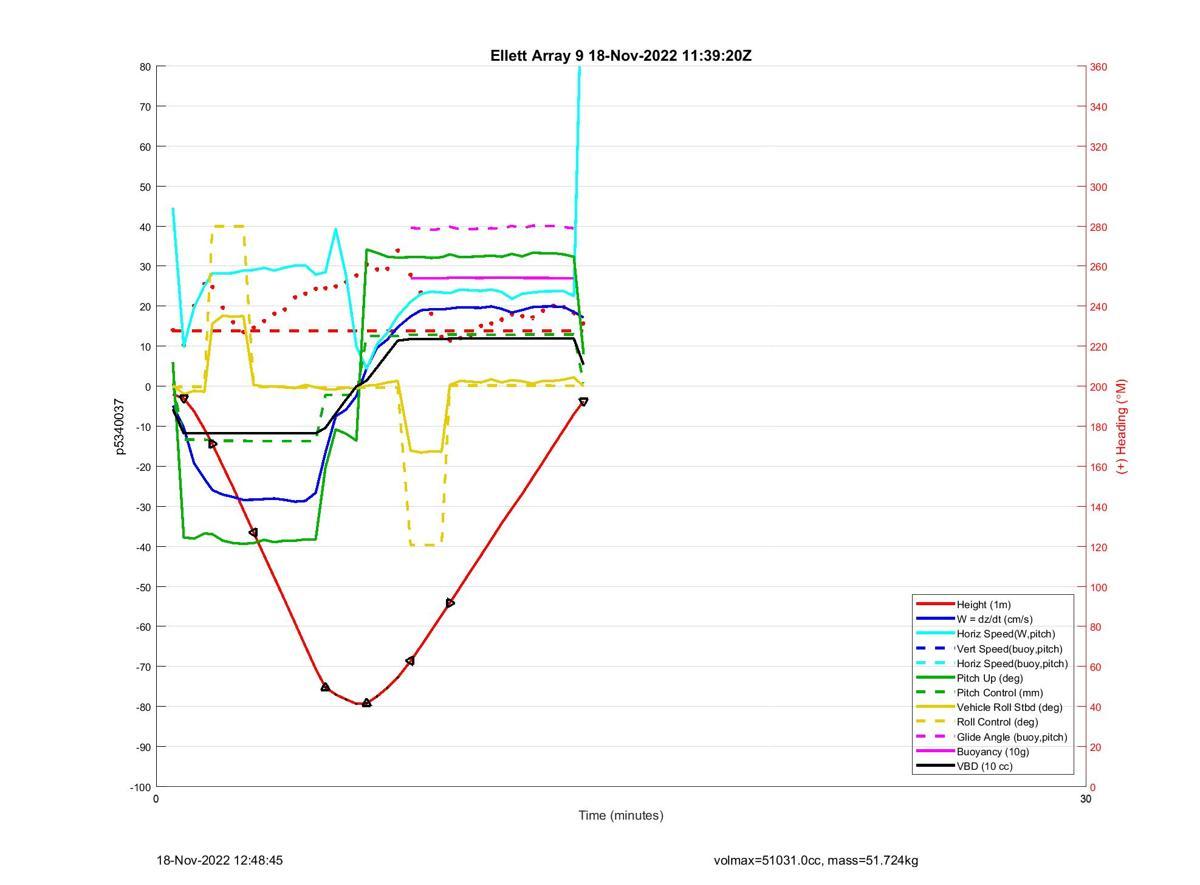The image size is (1200, 885).
Task: Click the "300" tick on the heading axis
Action: (x=1098, y=187)
